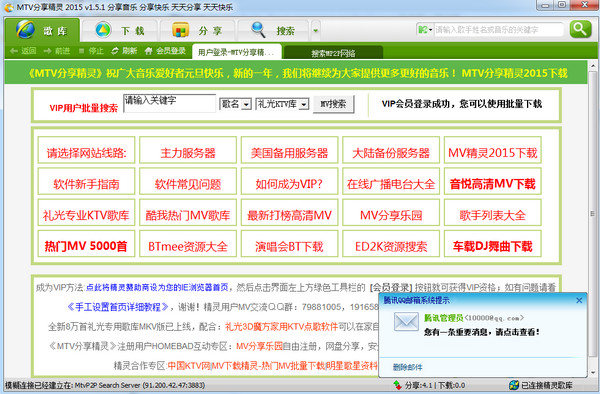Click the 模糊连接已经建立在 server status text

tap(105, 385)
